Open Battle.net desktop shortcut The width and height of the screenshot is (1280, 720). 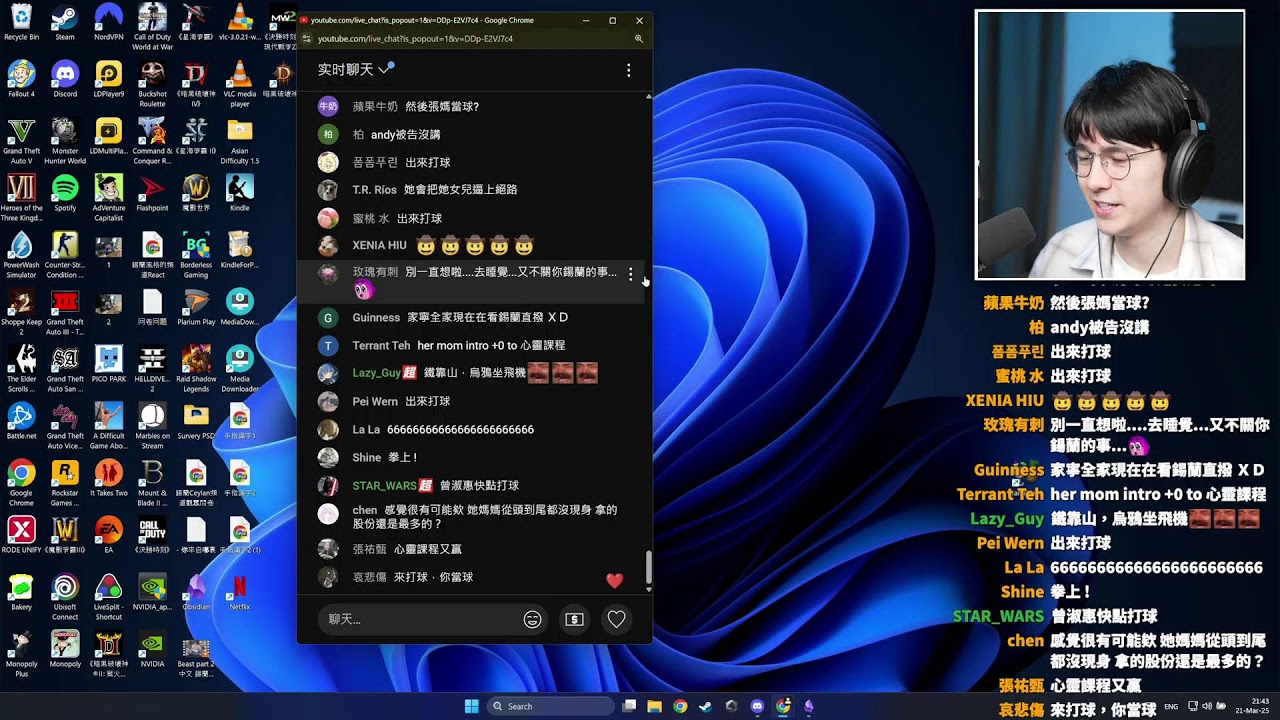click(x=21, y=421)
